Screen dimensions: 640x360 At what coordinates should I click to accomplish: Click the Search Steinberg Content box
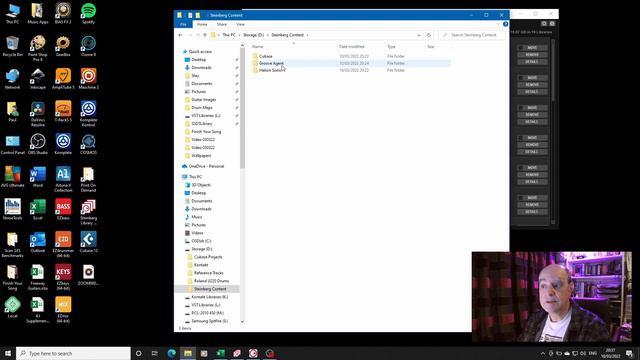tap(472, 35)
